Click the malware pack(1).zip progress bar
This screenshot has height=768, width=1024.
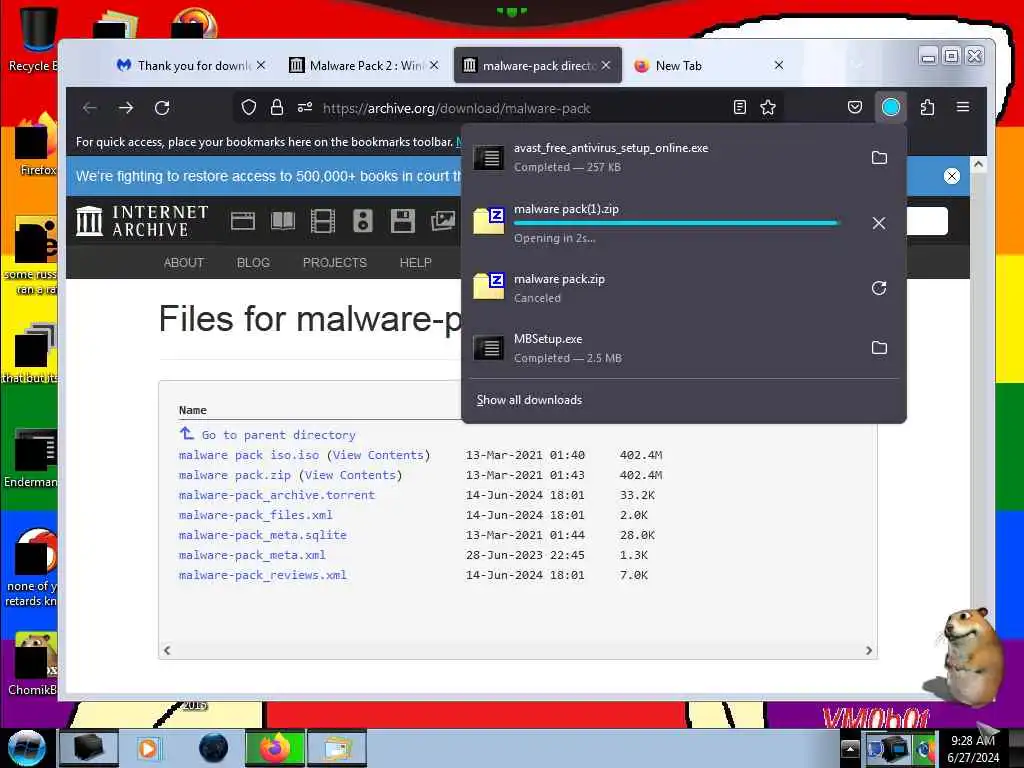tap(675, 223)
